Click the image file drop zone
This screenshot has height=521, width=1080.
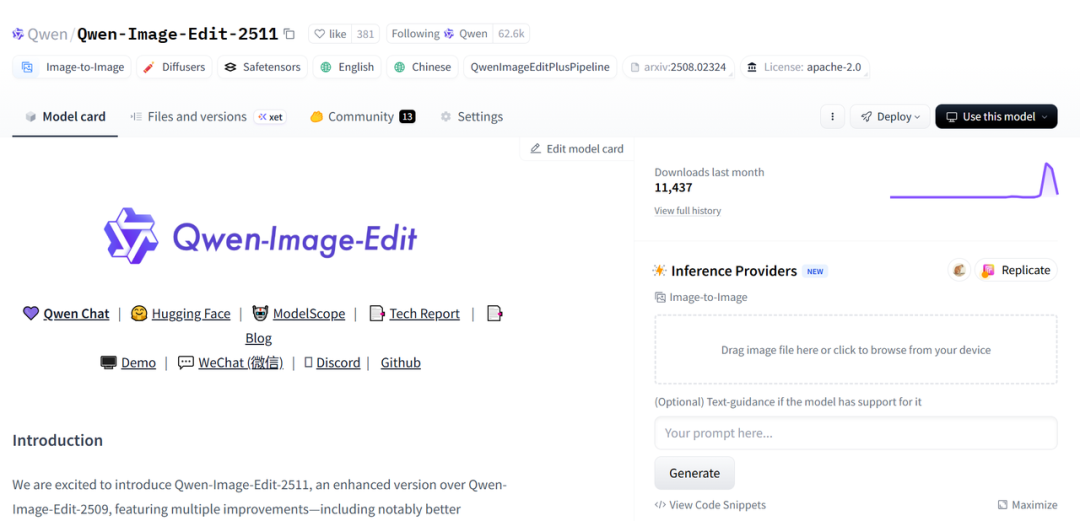coord(855,350)
